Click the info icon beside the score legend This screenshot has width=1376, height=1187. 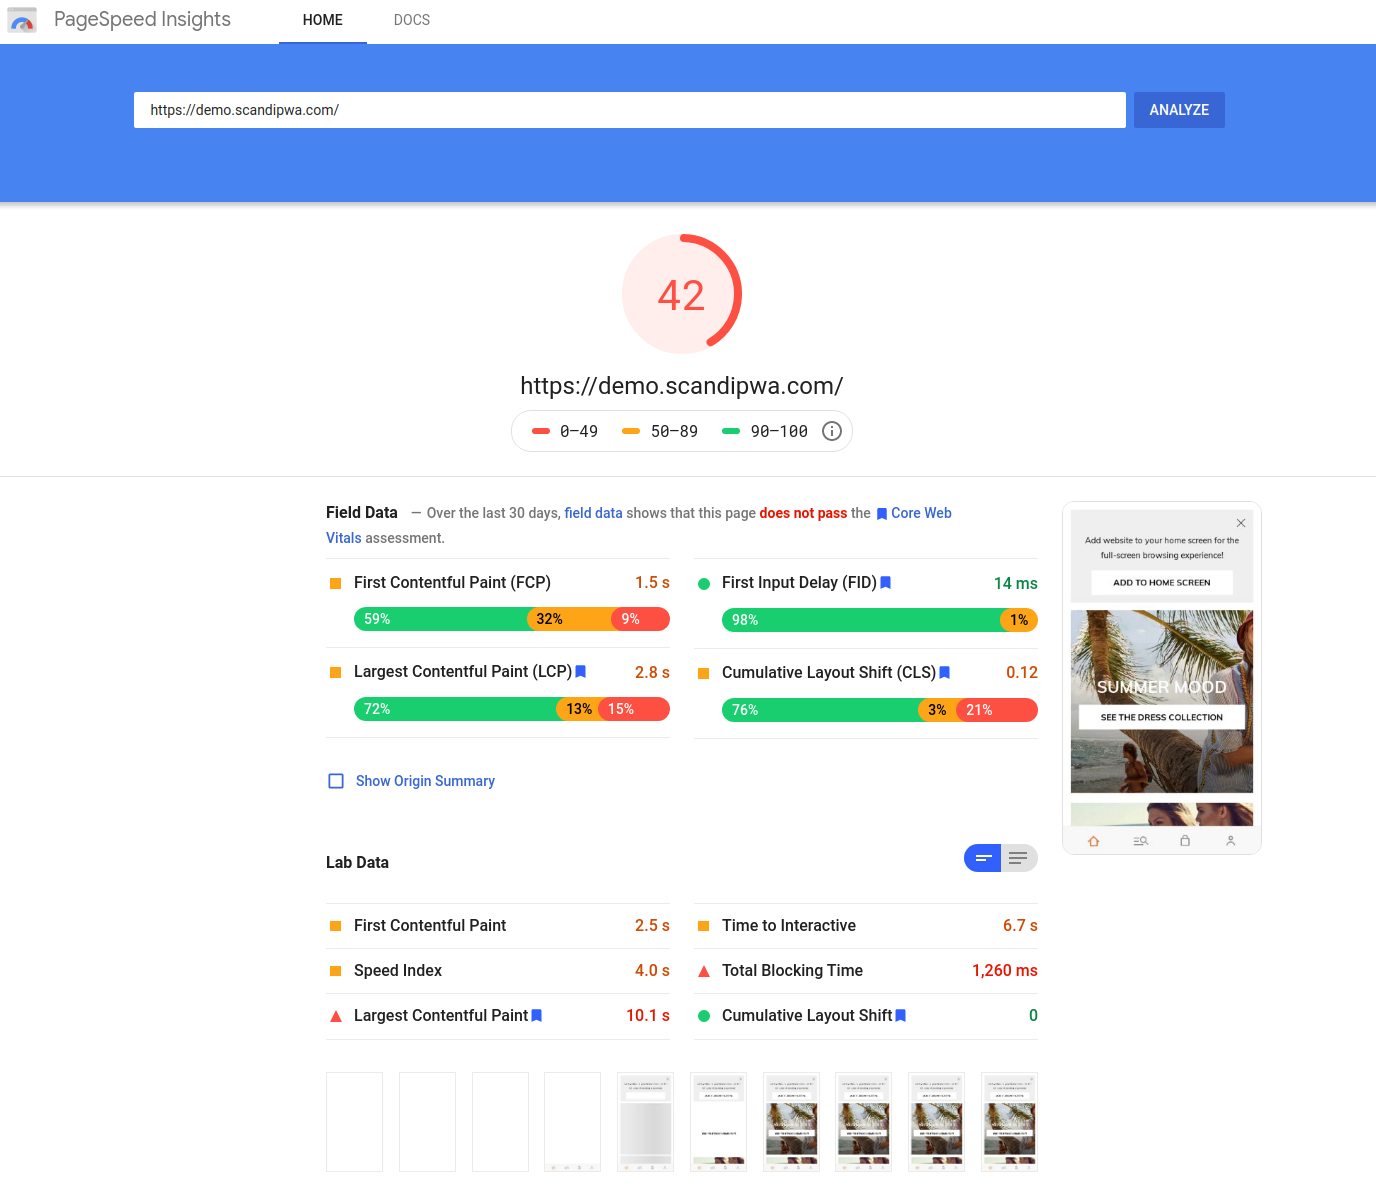831,431
